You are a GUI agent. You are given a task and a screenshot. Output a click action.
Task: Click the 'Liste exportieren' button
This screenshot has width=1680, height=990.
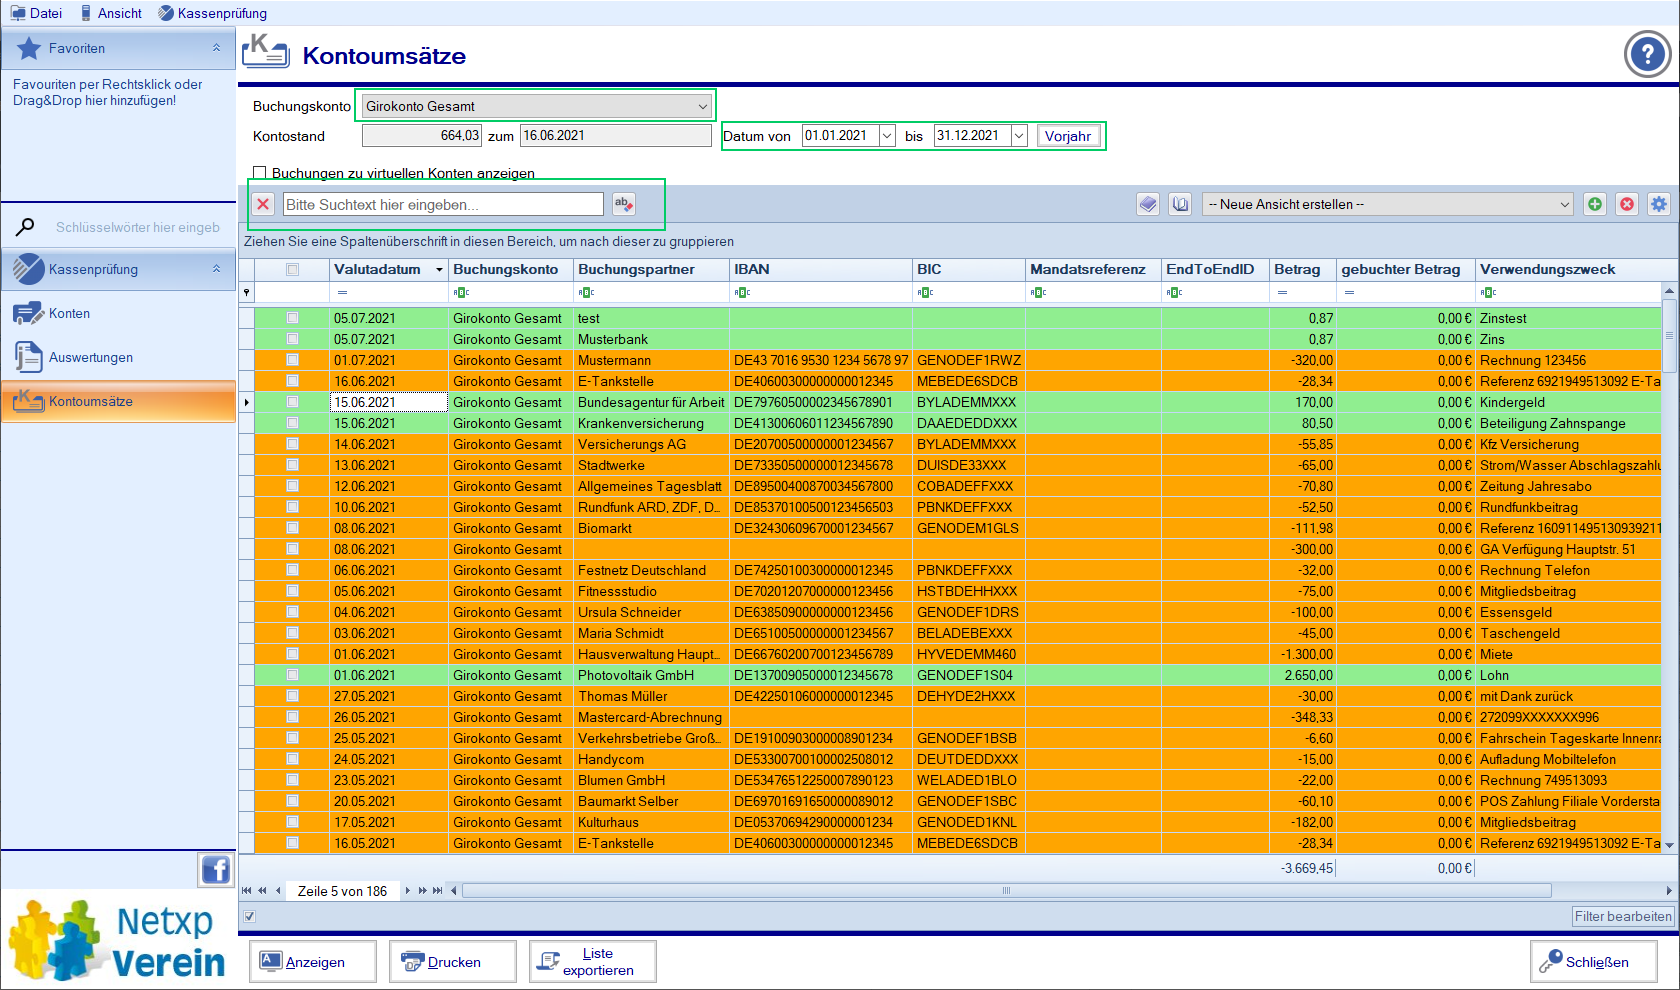[x=593, y=962]
